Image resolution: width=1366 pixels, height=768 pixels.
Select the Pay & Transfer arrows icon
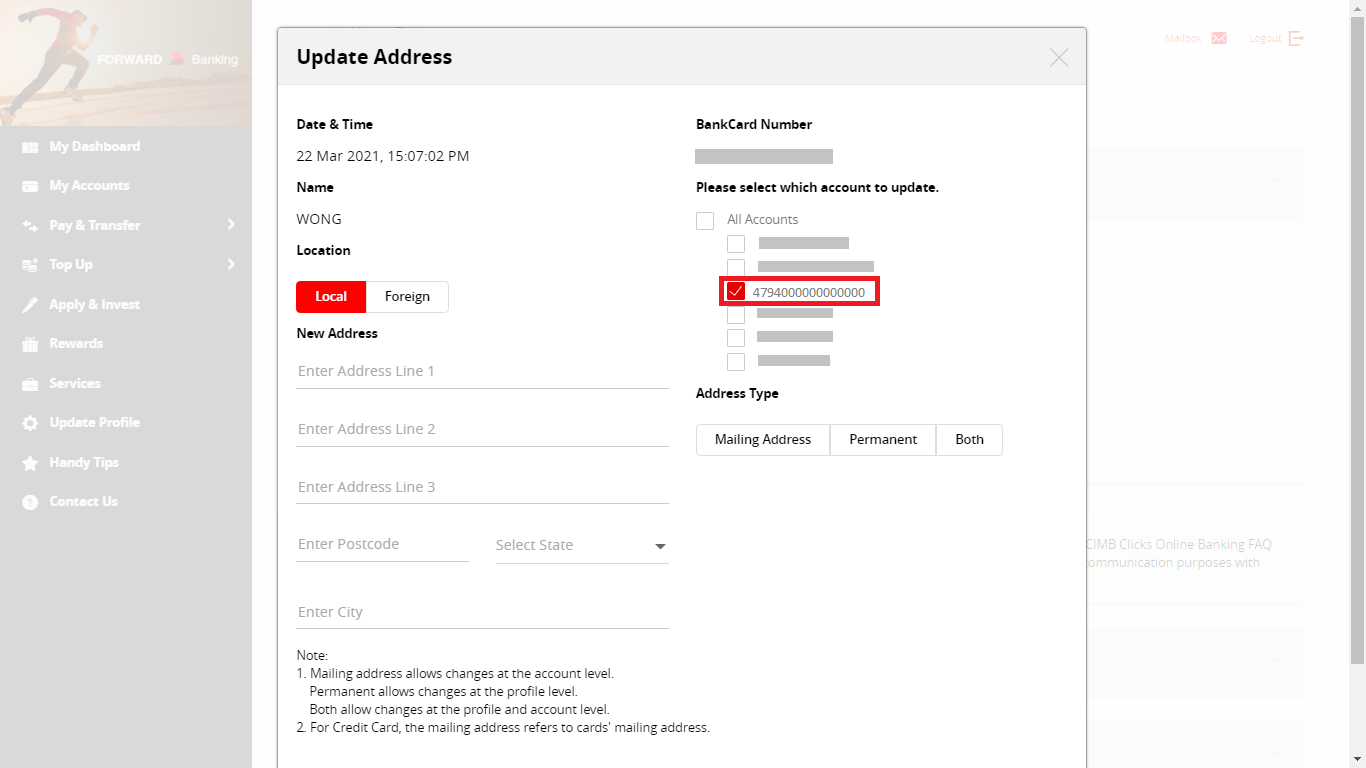point(30,226)
